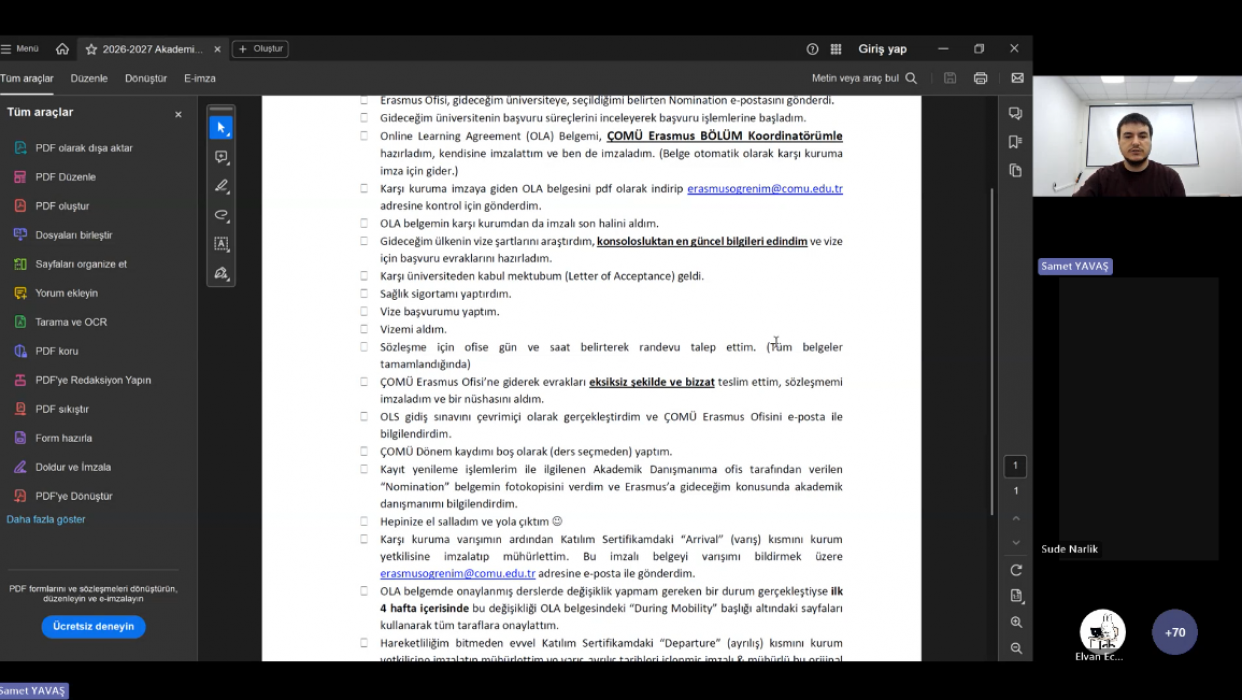
Task: Click the add comment tool icon
Action: [221, 157]
